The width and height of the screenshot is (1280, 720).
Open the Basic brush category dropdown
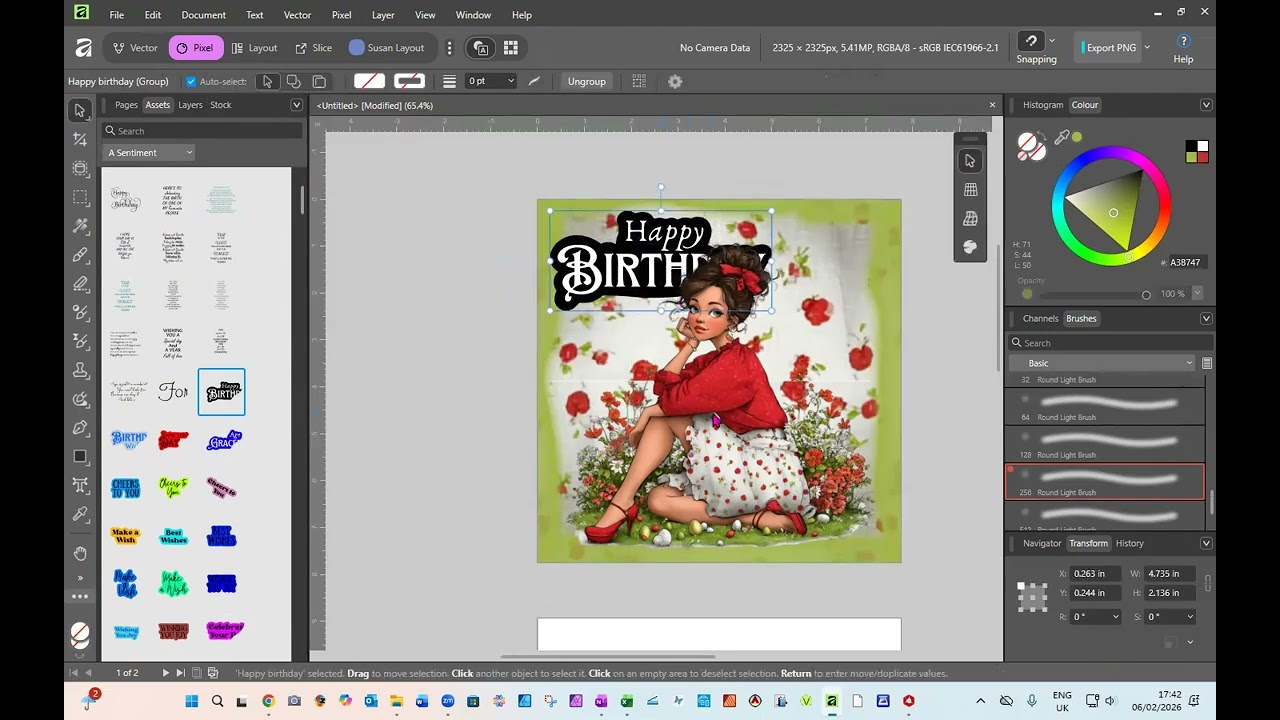tap(1102, 363)
